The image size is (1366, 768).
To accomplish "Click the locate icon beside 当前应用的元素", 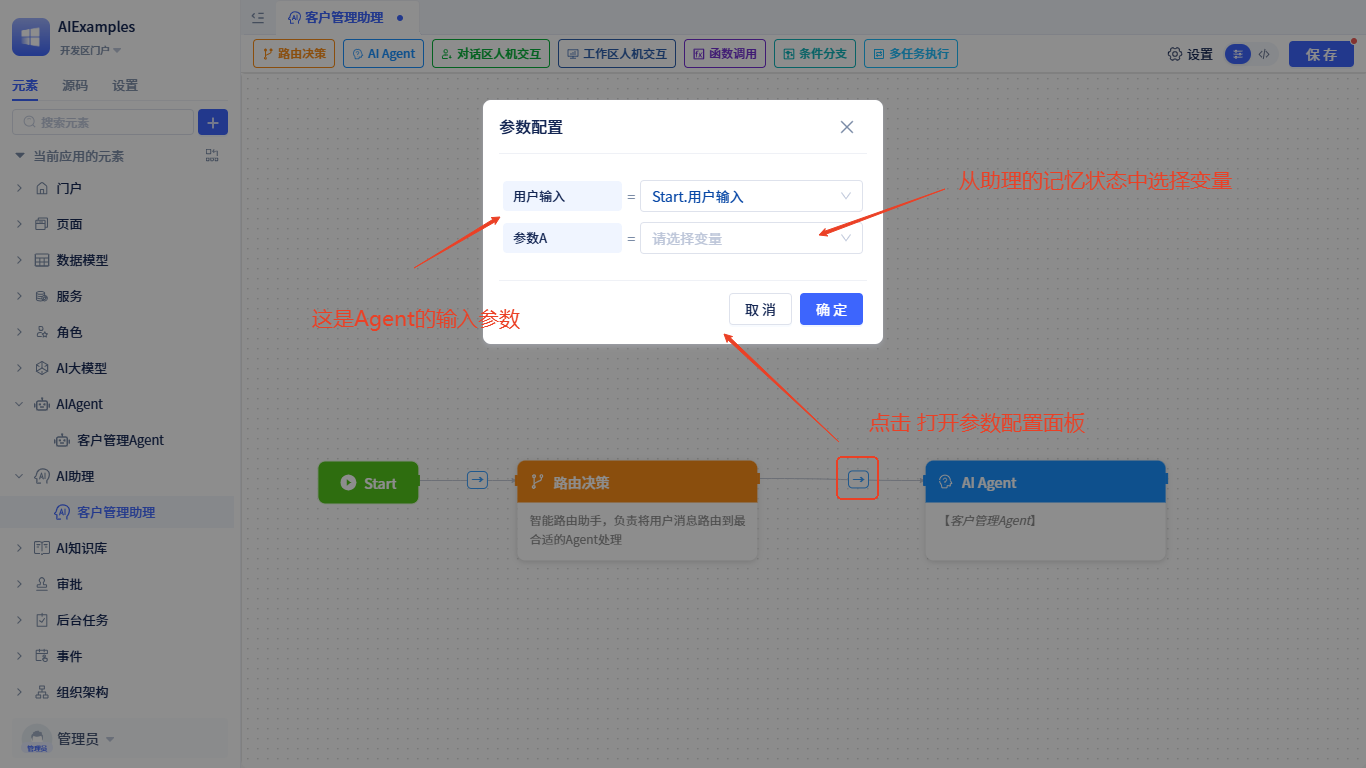I will click(212, 156).
